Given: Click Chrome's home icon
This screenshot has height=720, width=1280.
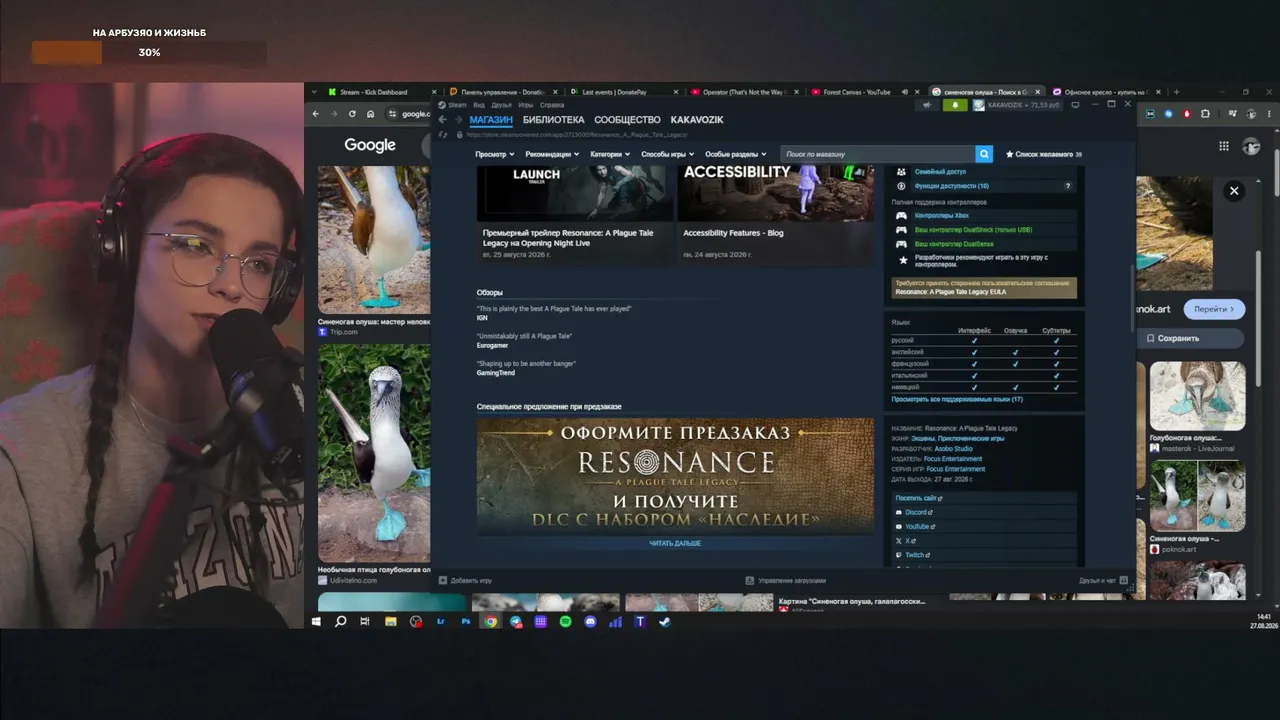Looking at the screenshot, I should tap(371, 114).
